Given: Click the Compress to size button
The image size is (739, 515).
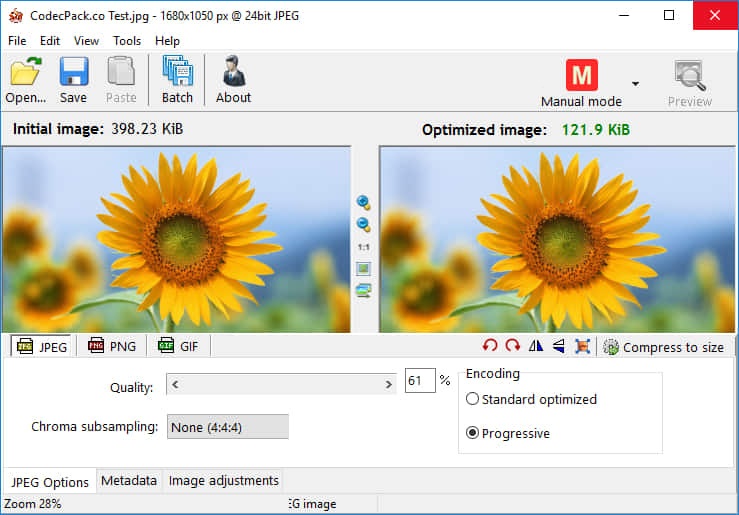Looking at the screenshot, I should pos(663,347).
